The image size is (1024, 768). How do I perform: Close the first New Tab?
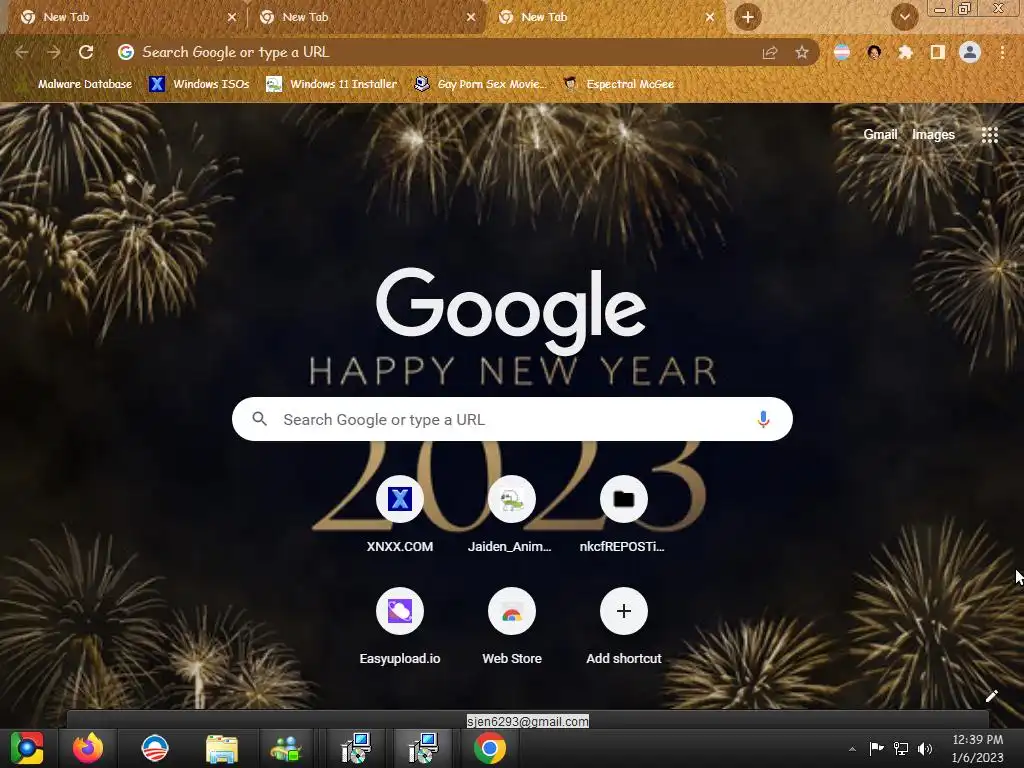232,17
